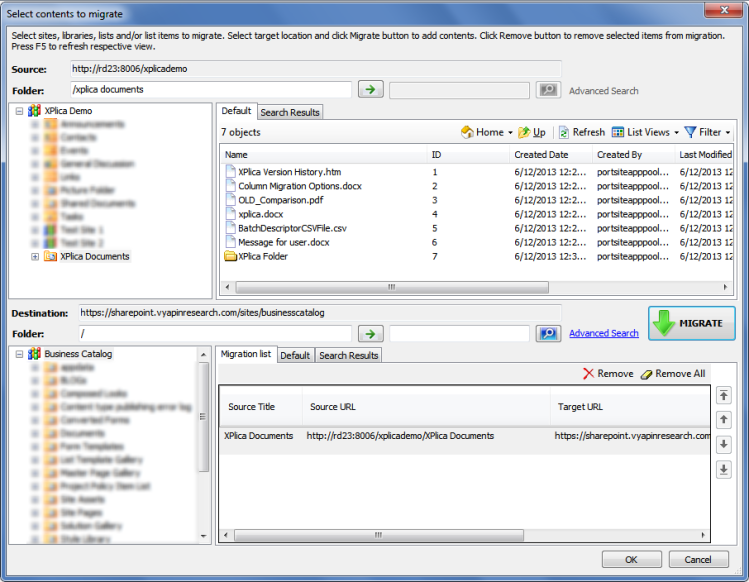
Task: Click the Source Title column header
Action: [261, 407]
